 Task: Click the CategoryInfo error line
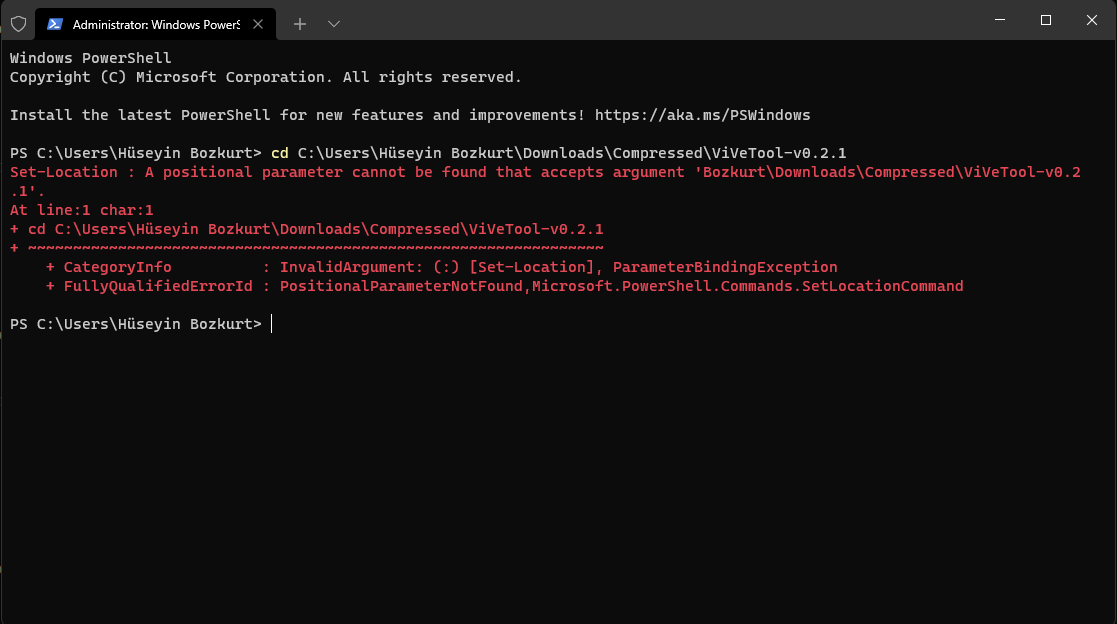(x=442, y=267)
